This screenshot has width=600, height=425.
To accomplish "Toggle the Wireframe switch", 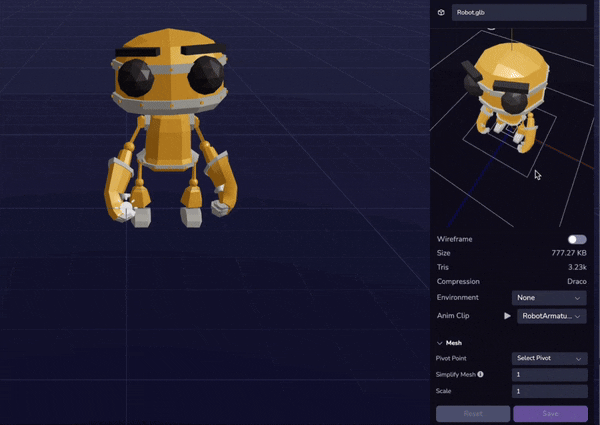I will point(577,239).
